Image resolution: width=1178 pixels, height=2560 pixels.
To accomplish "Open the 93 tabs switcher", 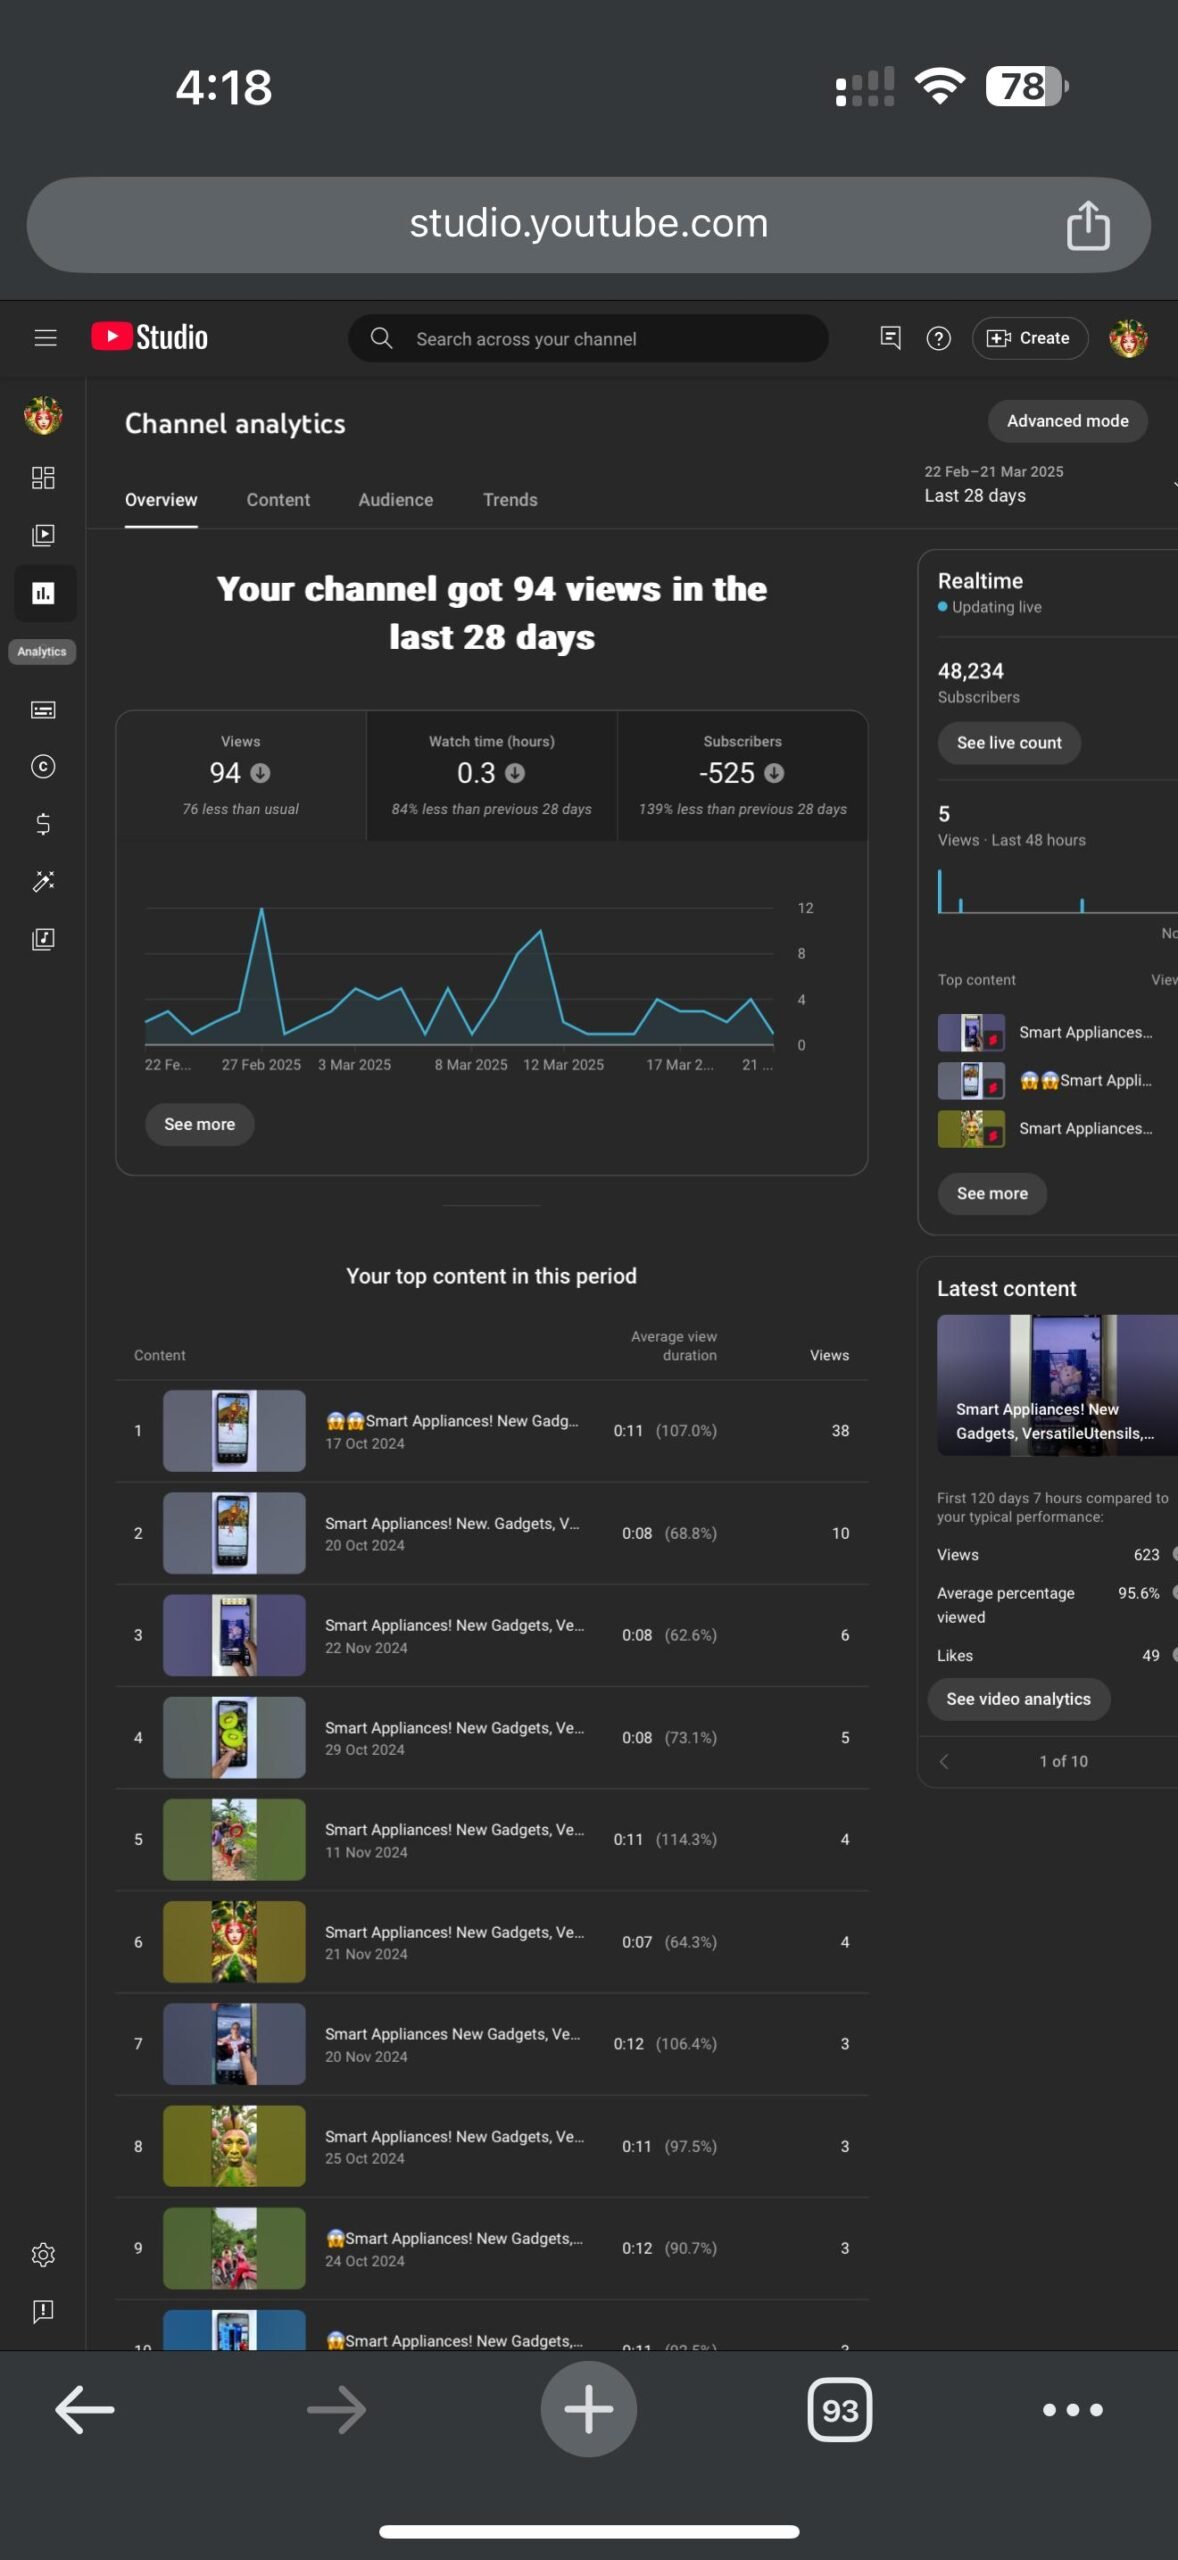I will coord(840,2410).
